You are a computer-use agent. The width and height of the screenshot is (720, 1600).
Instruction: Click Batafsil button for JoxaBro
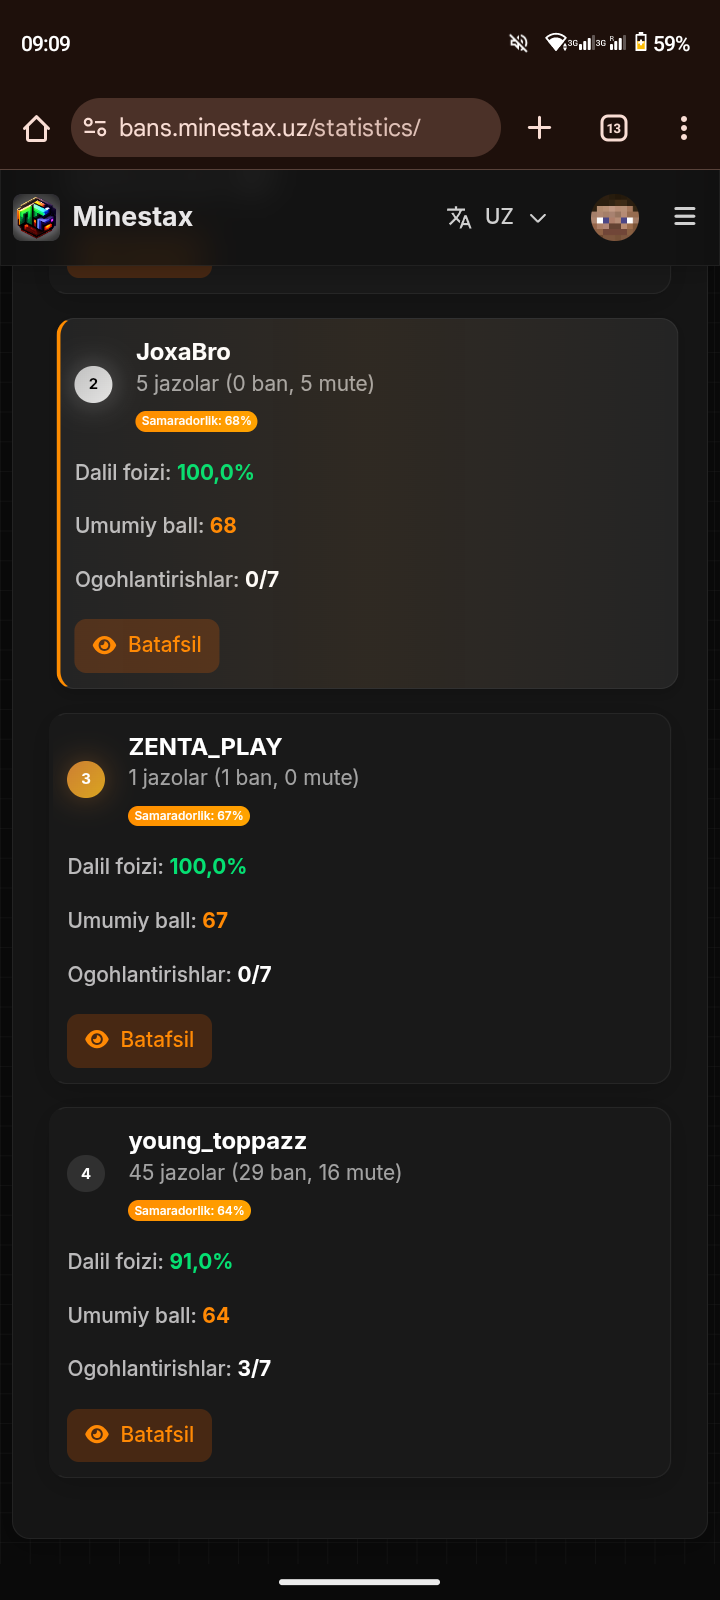coord(147,645)
